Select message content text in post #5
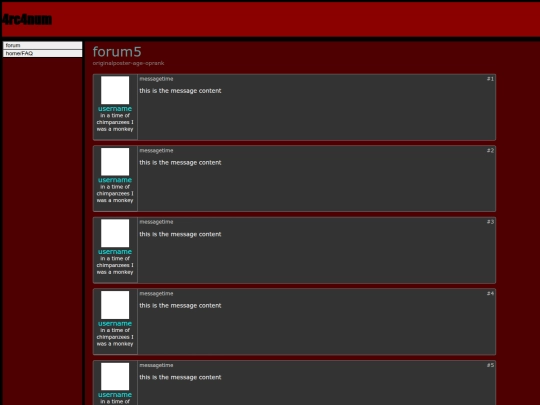Viewport: 540px width, 405px height. click(180, 377)
